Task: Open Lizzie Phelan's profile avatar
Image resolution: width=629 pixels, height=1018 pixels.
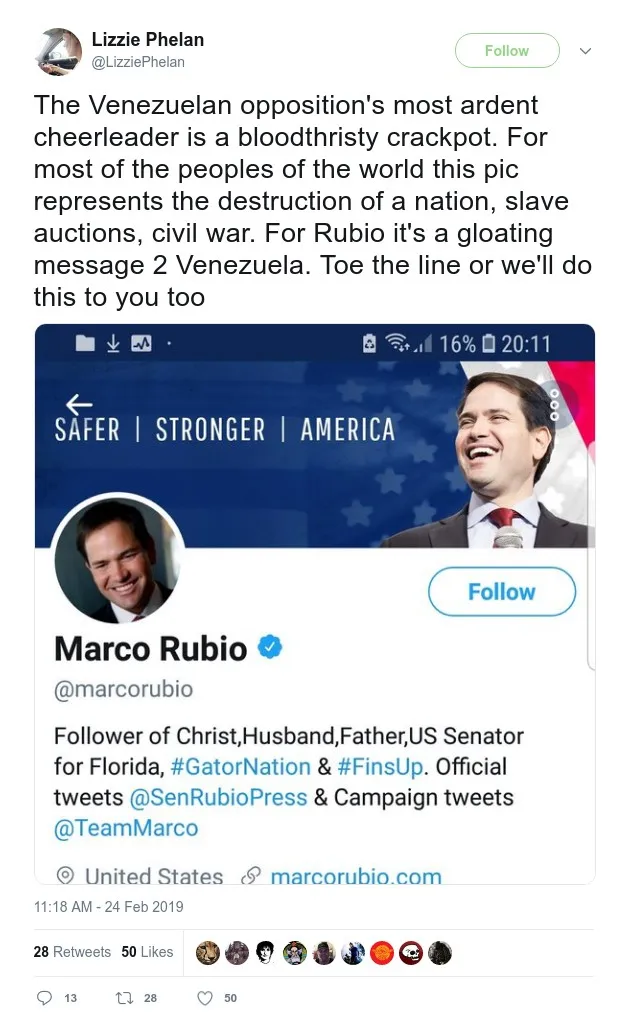Action: click(58, 52)
